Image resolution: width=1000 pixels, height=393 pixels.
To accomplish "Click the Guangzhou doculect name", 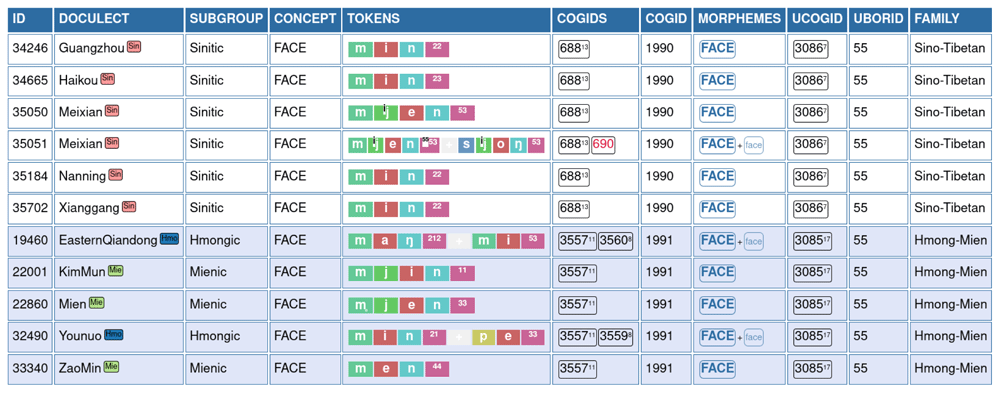I will click(x=92, y=48).
